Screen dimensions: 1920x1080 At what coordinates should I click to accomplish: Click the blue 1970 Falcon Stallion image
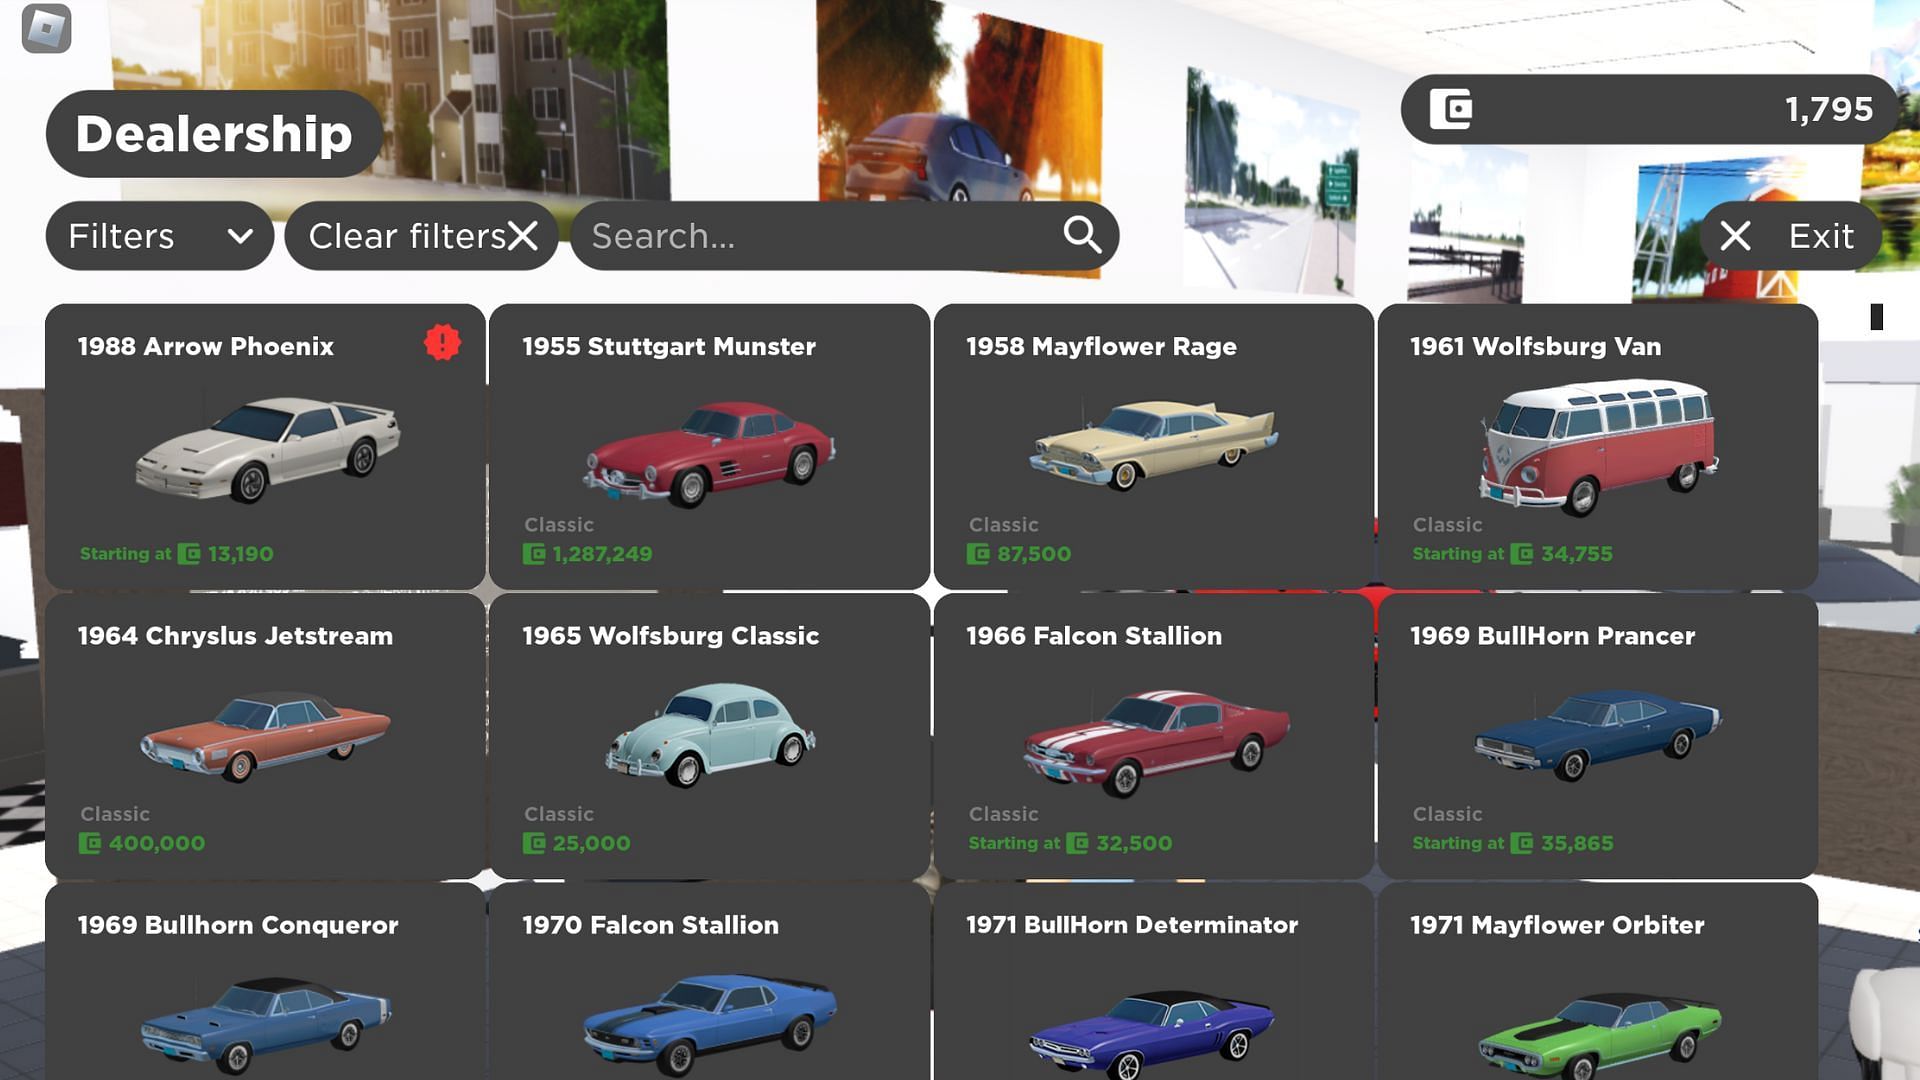(710, 1026)
